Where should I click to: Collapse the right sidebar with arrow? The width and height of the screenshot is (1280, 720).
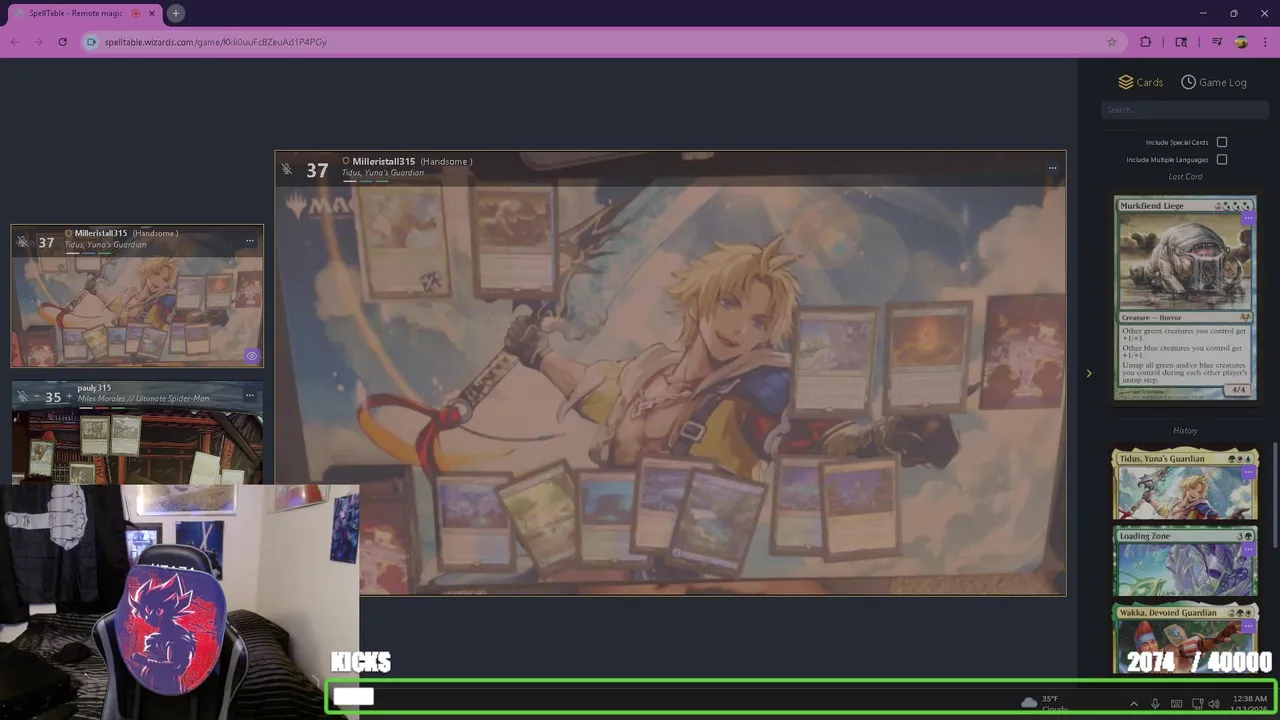[1089, 373]
